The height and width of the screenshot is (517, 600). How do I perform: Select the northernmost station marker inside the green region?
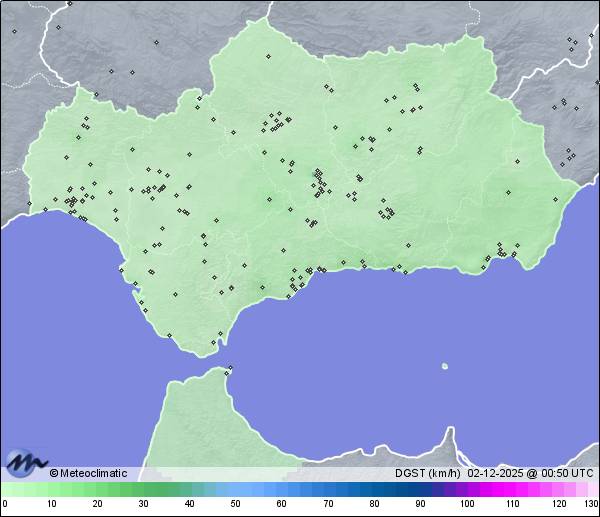(x=267, y=56)
